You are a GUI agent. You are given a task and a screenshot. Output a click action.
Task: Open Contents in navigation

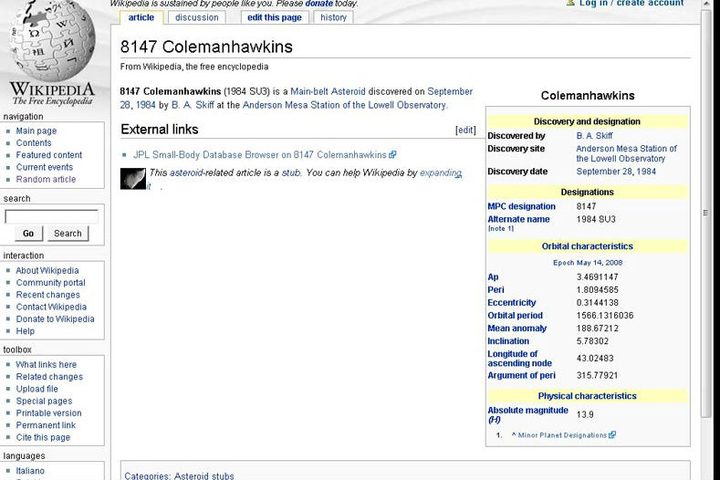[x=34, y=143]
